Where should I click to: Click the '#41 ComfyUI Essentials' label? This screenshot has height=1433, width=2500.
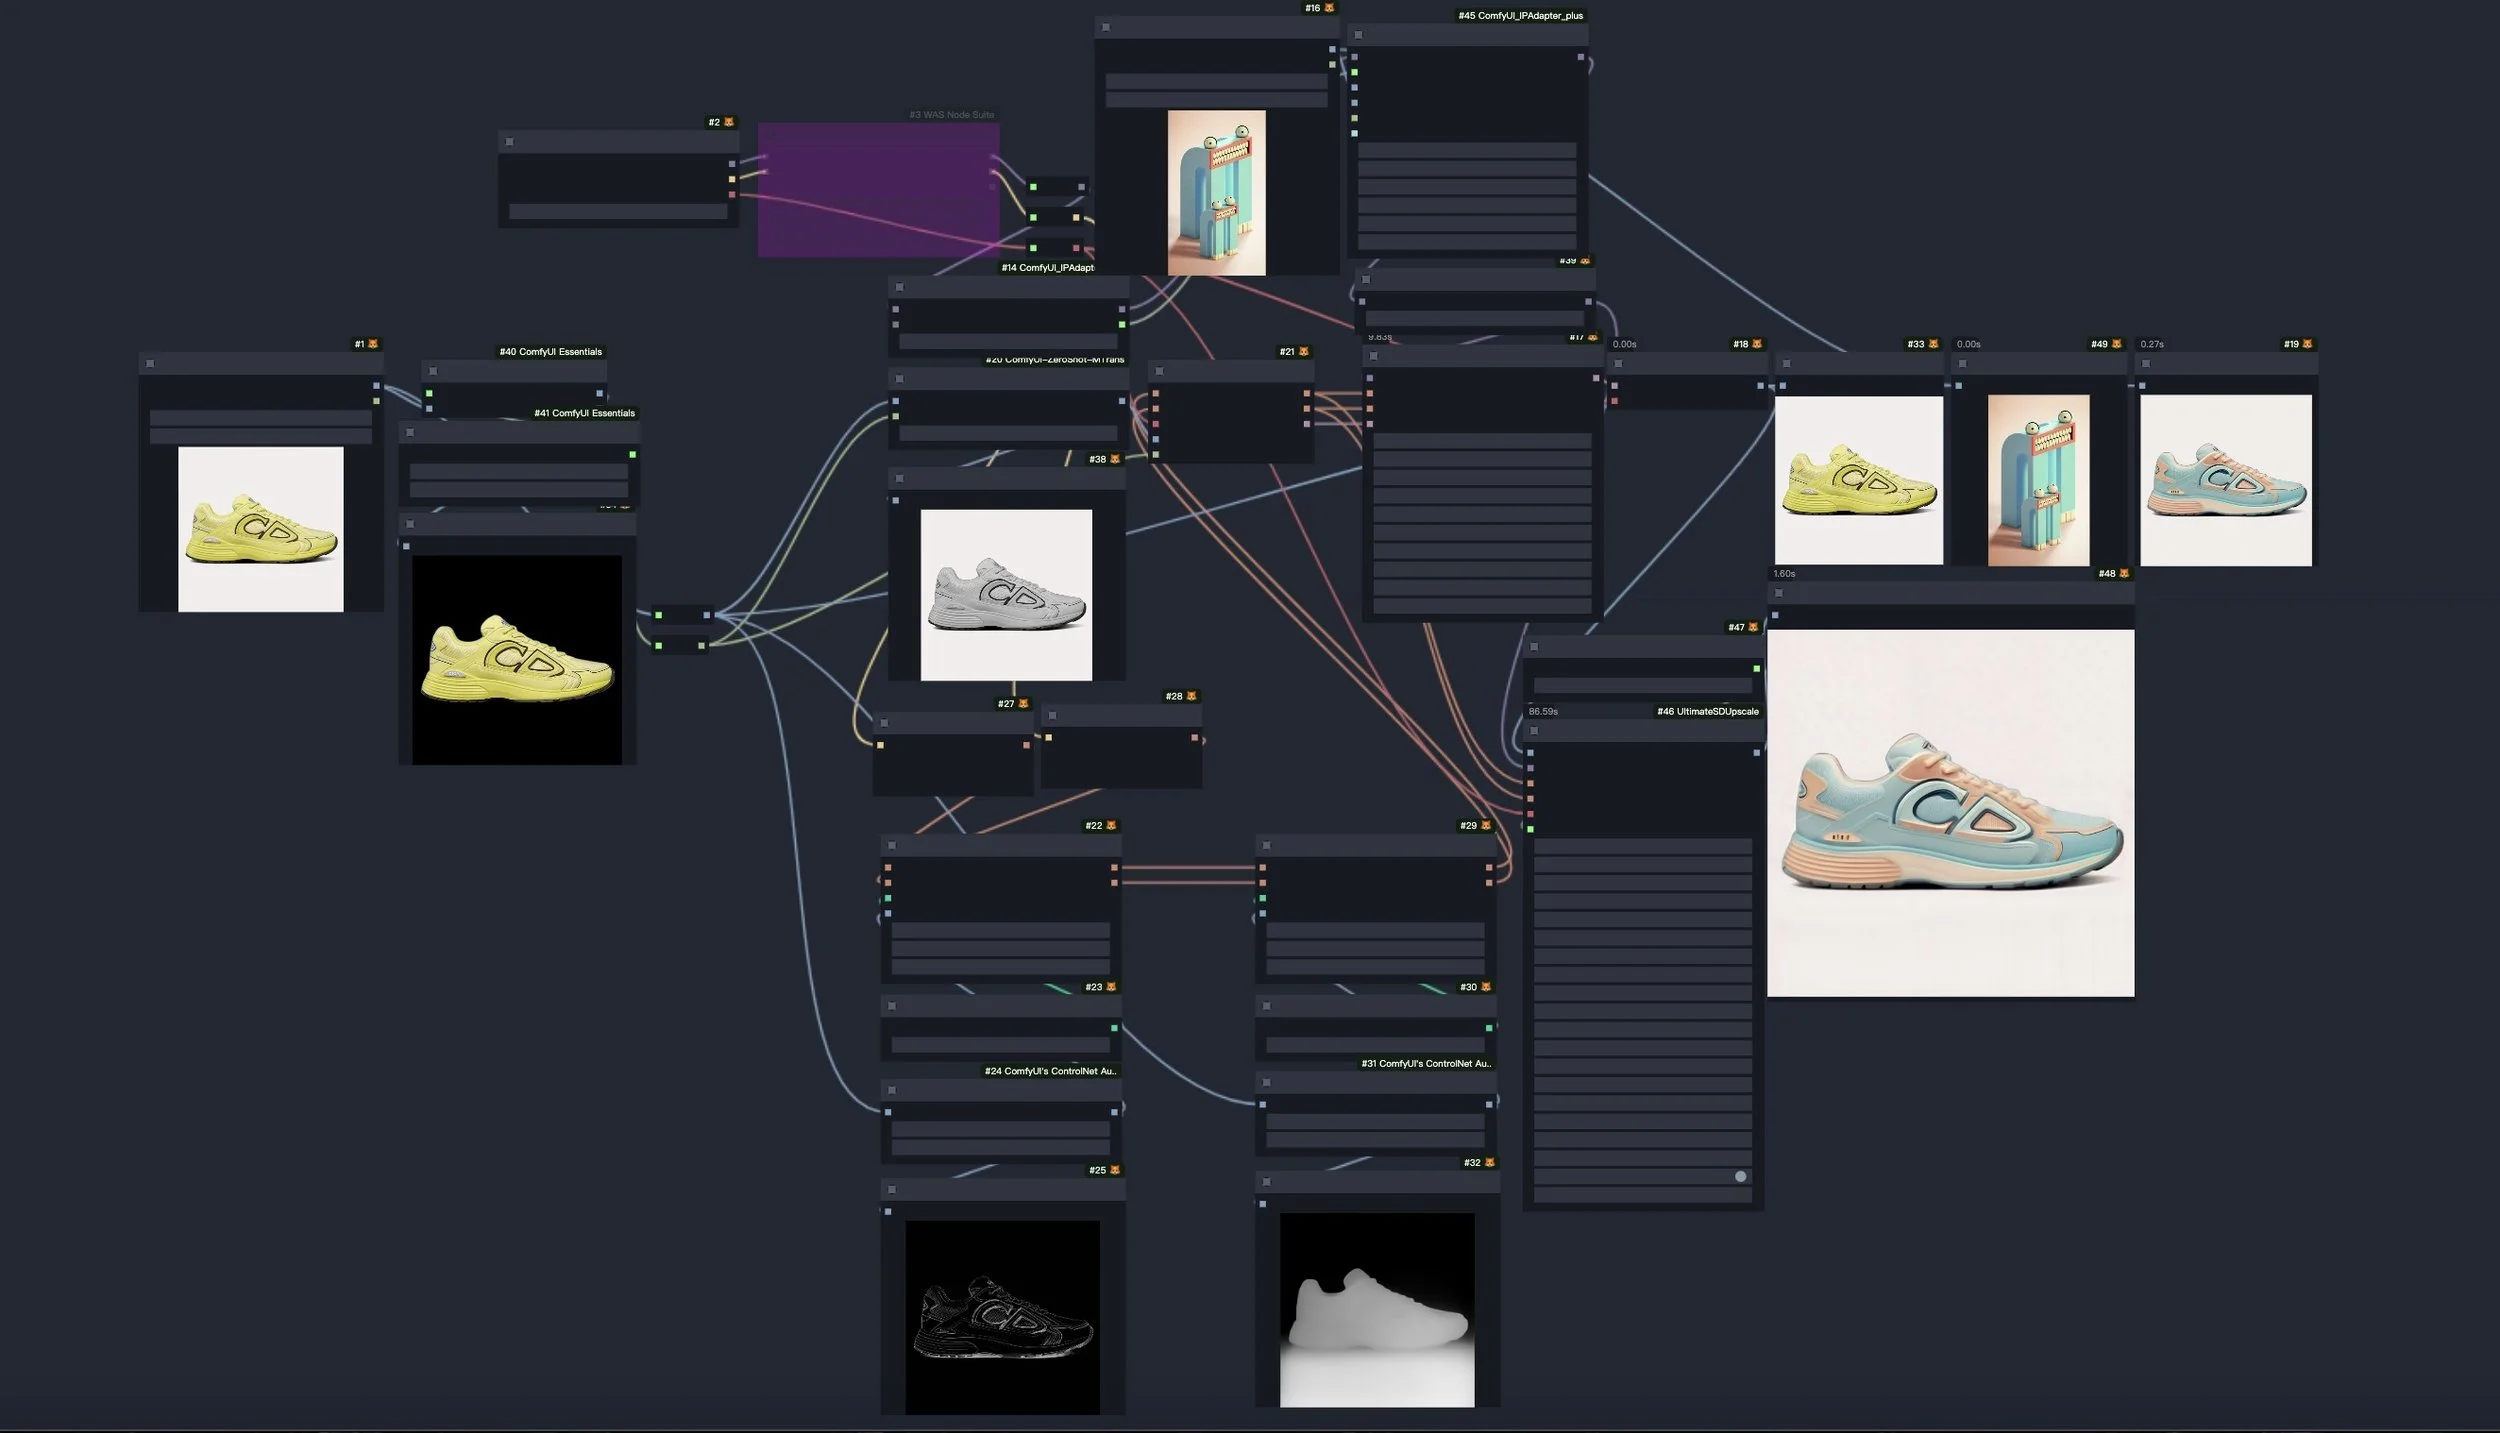584,413
